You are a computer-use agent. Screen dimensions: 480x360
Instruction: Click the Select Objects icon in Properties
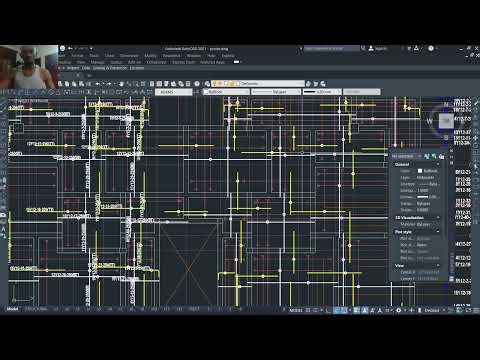(434, 156)
